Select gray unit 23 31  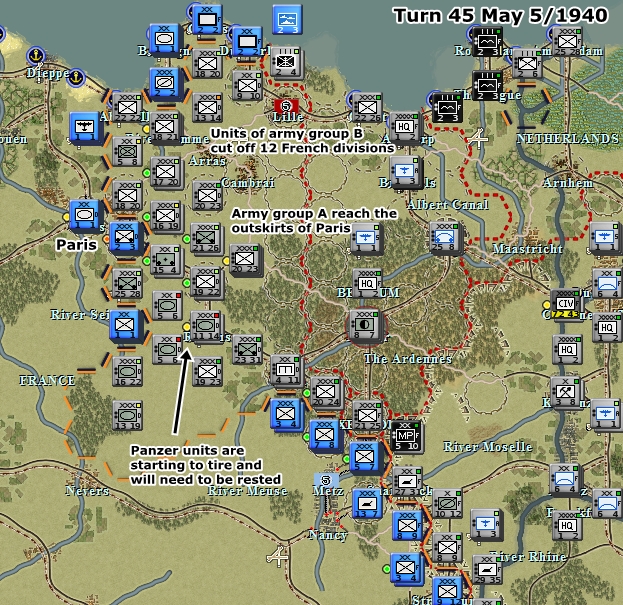coord(247,350)
